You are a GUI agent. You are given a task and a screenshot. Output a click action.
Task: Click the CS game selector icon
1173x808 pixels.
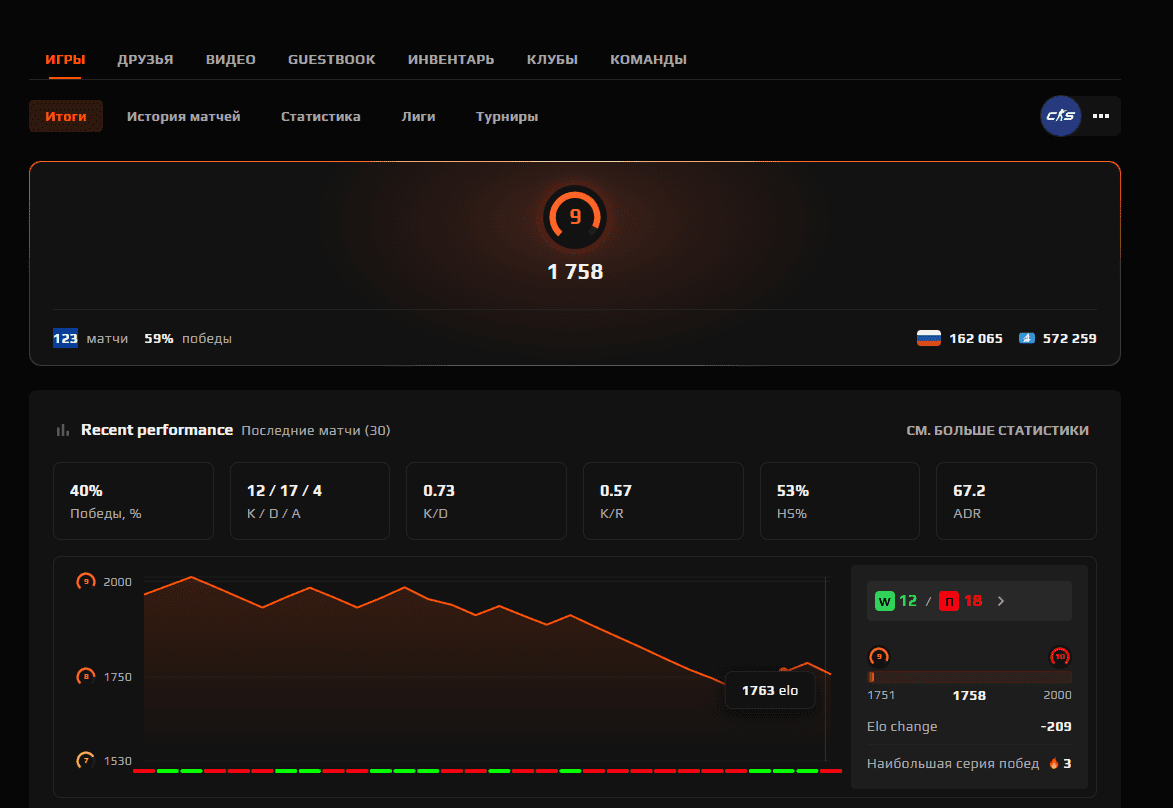point(1060,116)
